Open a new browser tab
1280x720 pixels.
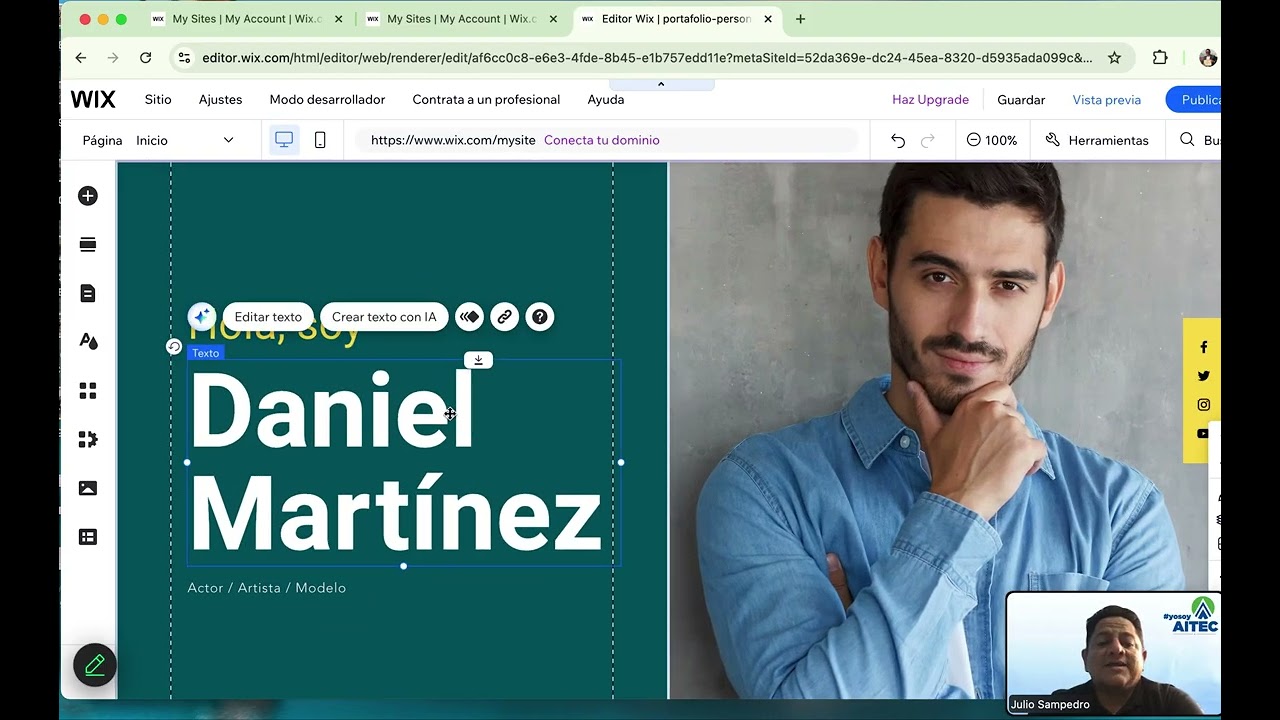pyautogui.click(x=800, y=19)
